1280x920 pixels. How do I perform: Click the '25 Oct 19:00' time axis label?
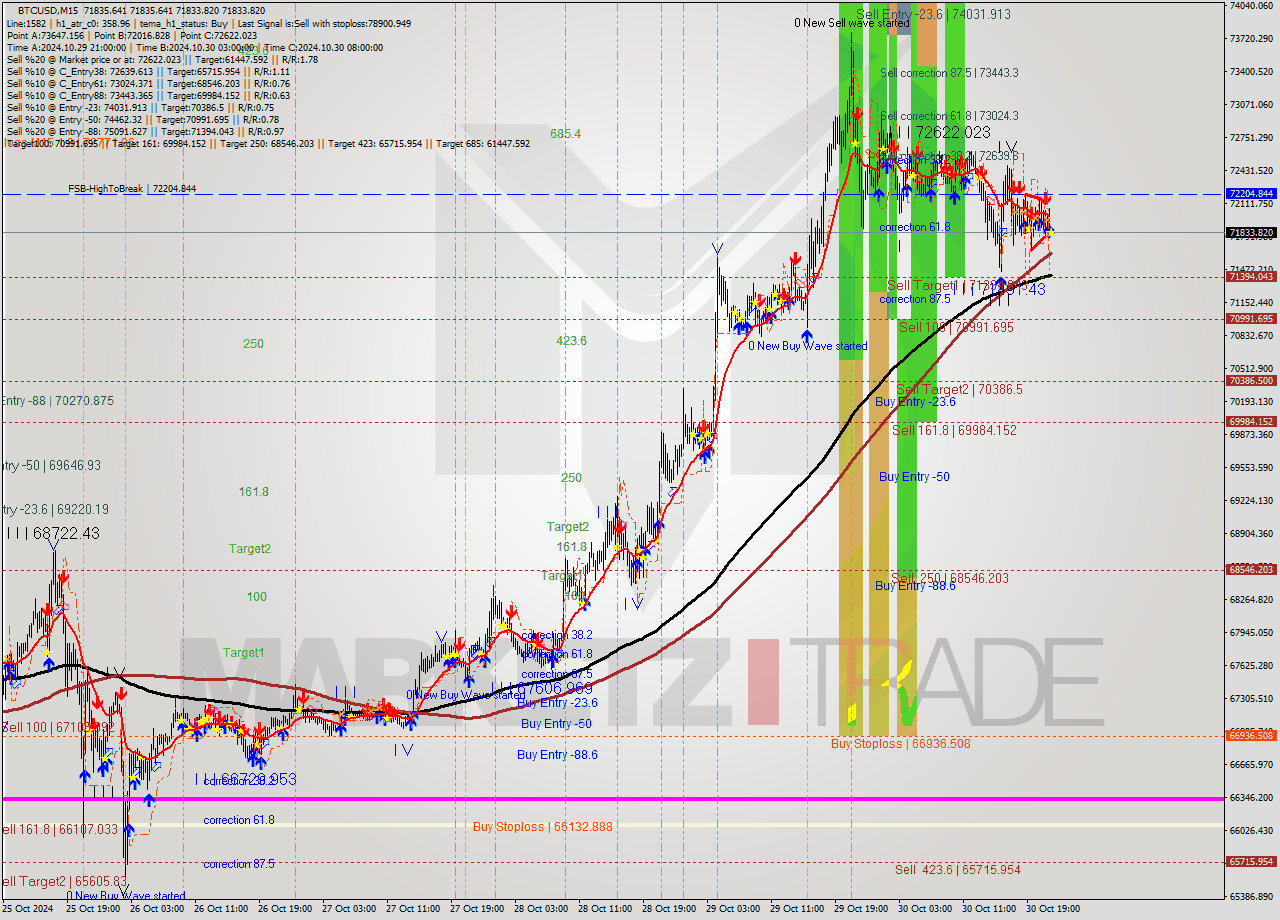click(93, 910)
